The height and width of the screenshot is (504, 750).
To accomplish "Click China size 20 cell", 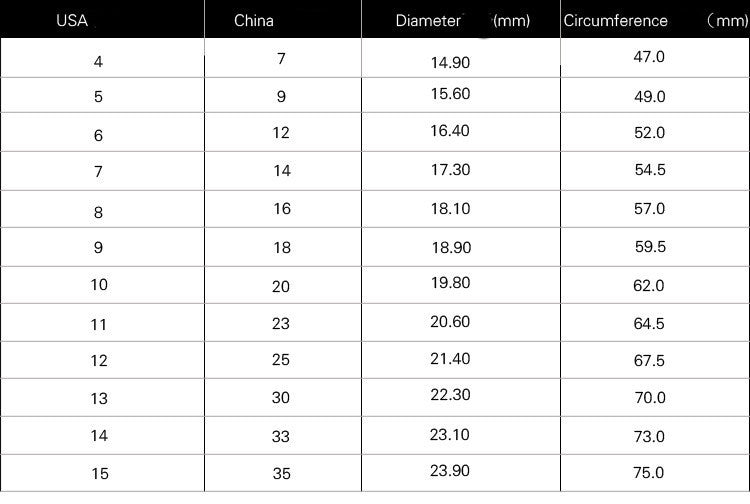I will [281, 287].
